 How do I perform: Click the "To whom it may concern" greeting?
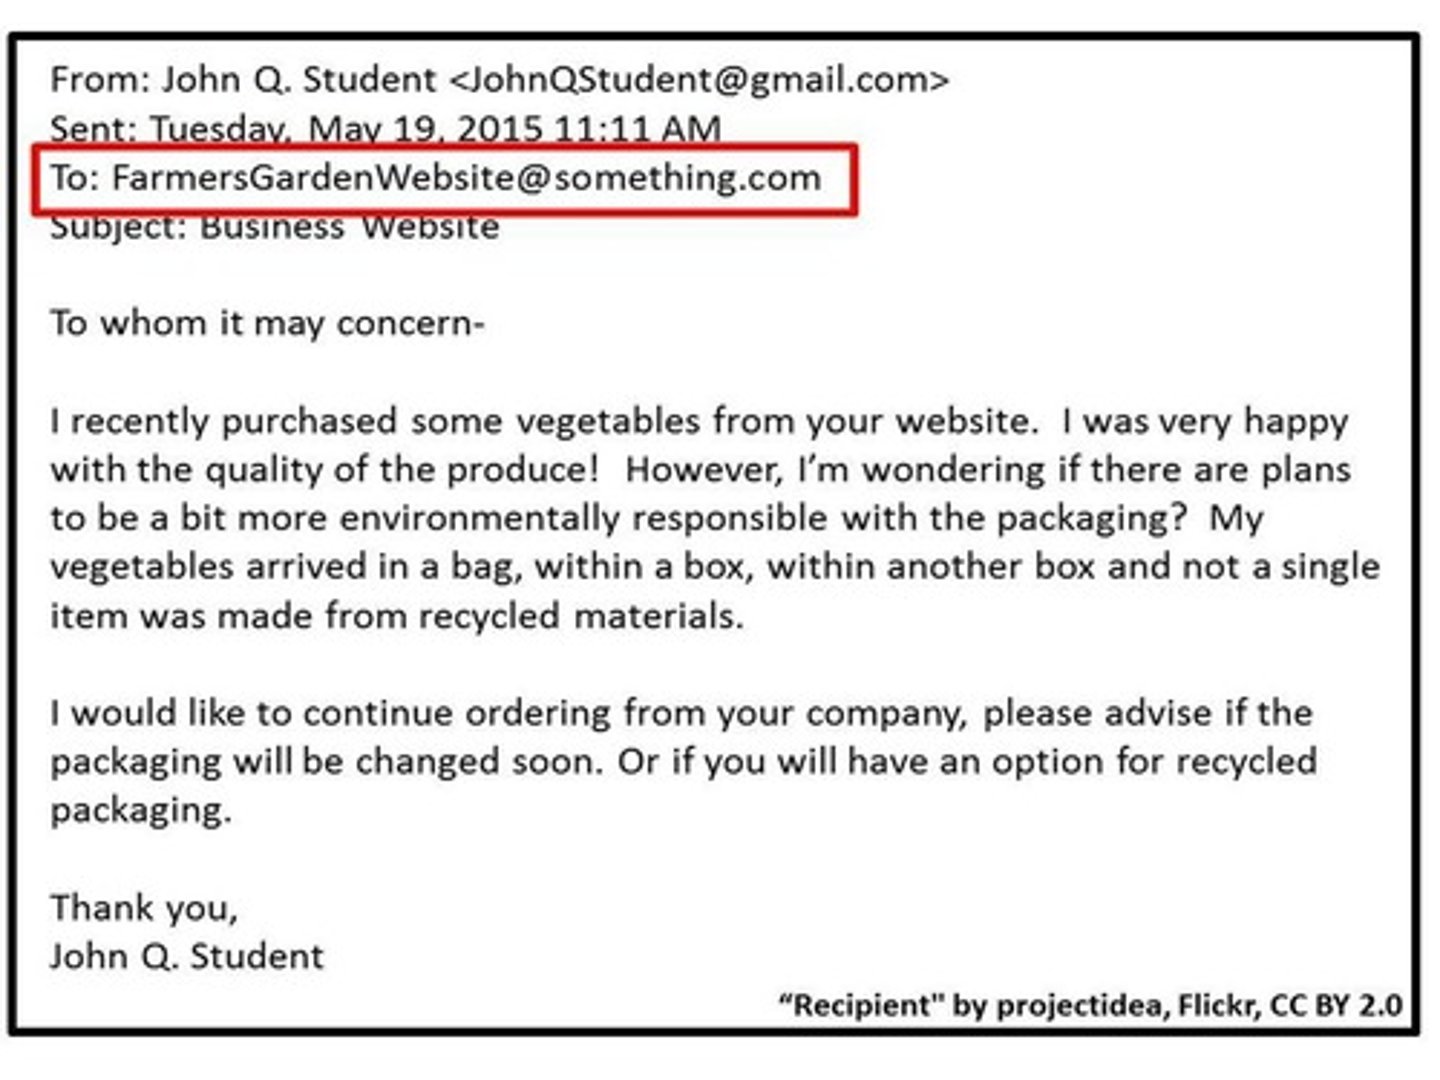[x=267, y=323]
